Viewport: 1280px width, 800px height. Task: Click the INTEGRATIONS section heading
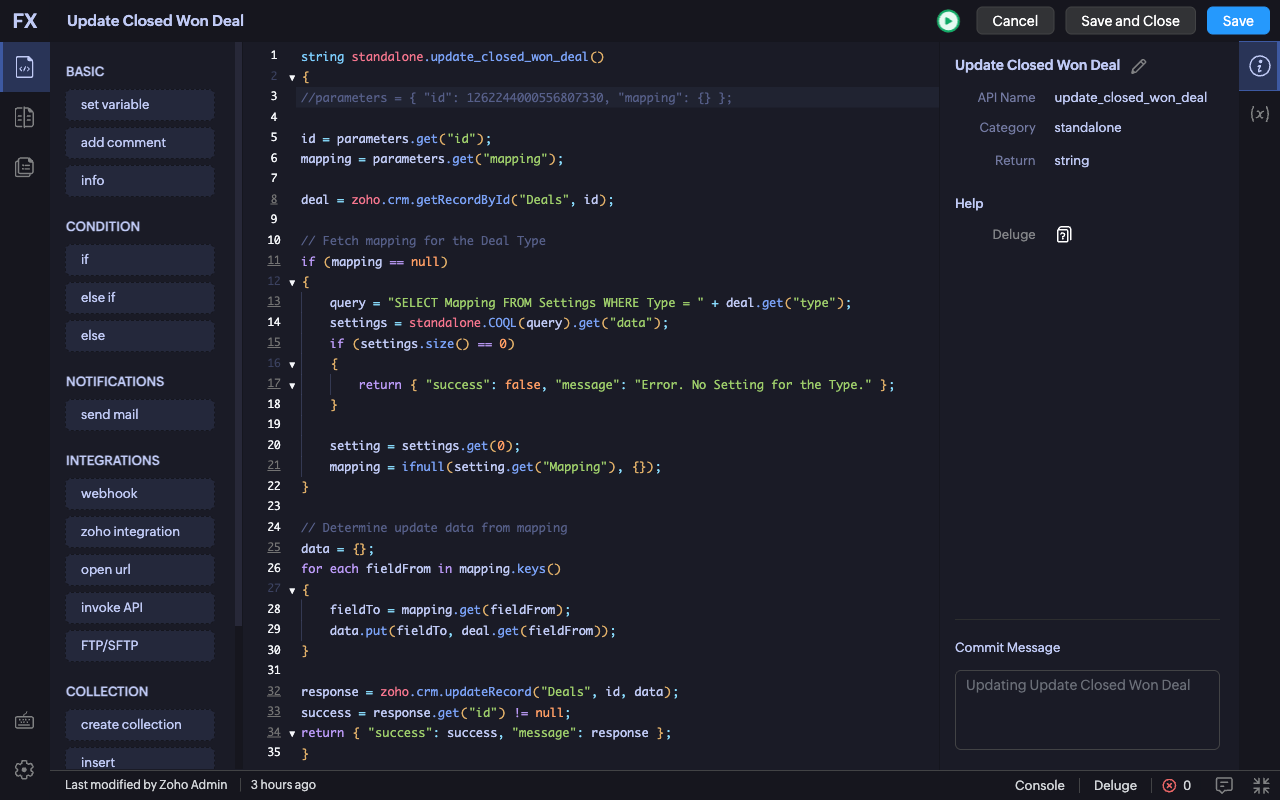113,461
